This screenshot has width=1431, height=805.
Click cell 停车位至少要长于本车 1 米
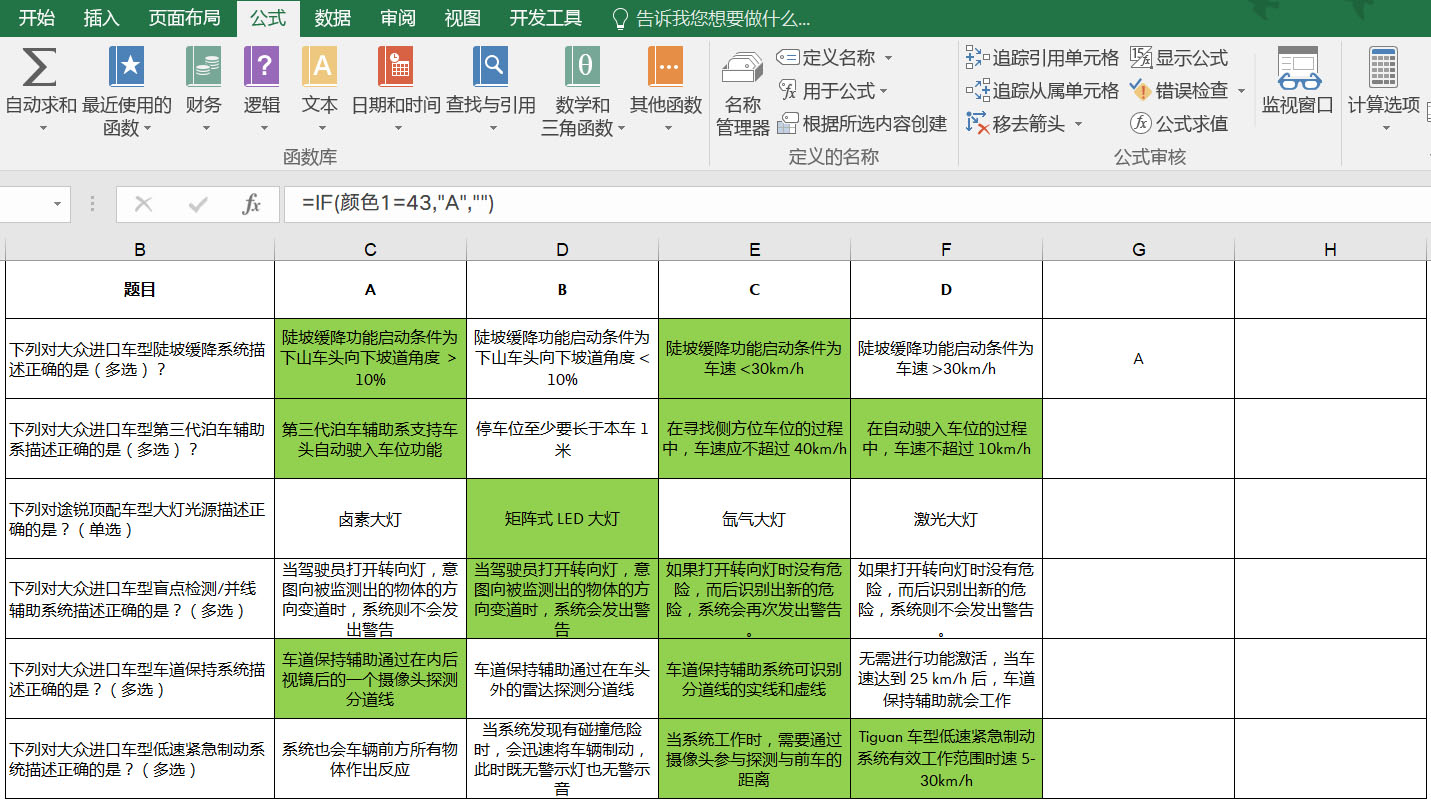point(562,439)
